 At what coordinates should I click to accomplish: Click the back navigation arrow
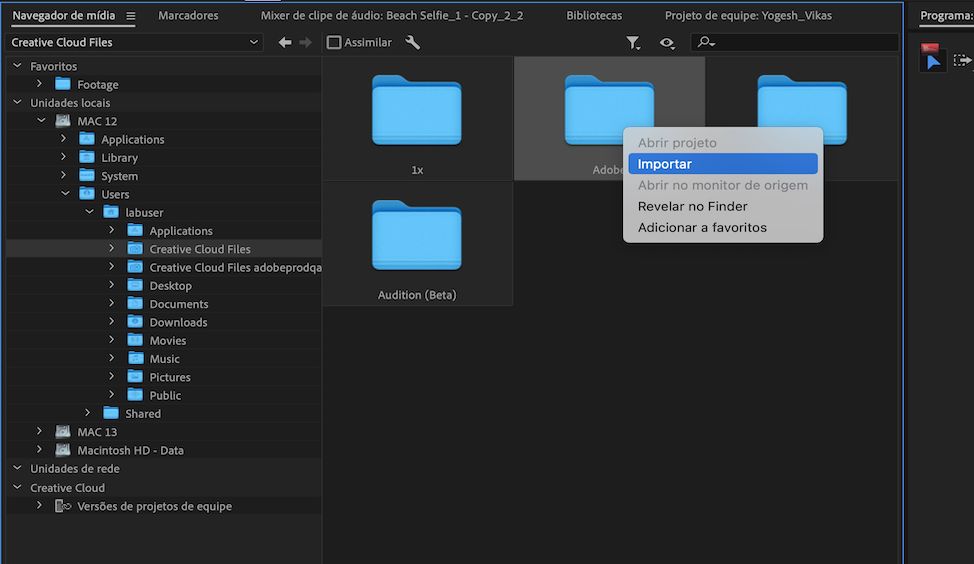click(285, 43)
